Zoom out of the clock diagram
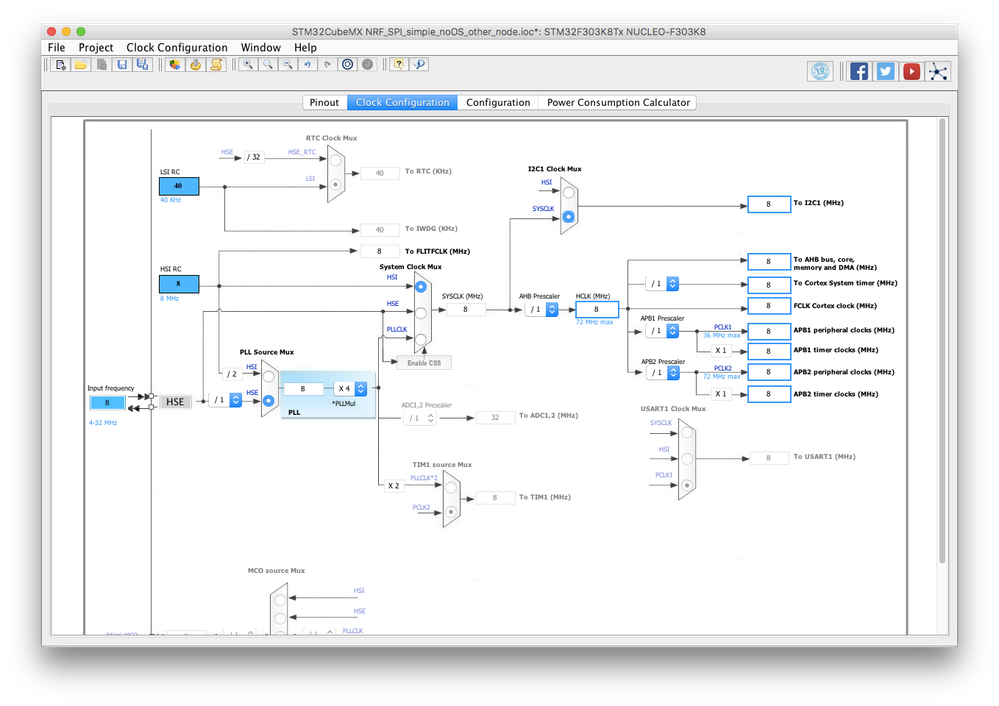Viewport: 999px width, 706px height. 288,64
